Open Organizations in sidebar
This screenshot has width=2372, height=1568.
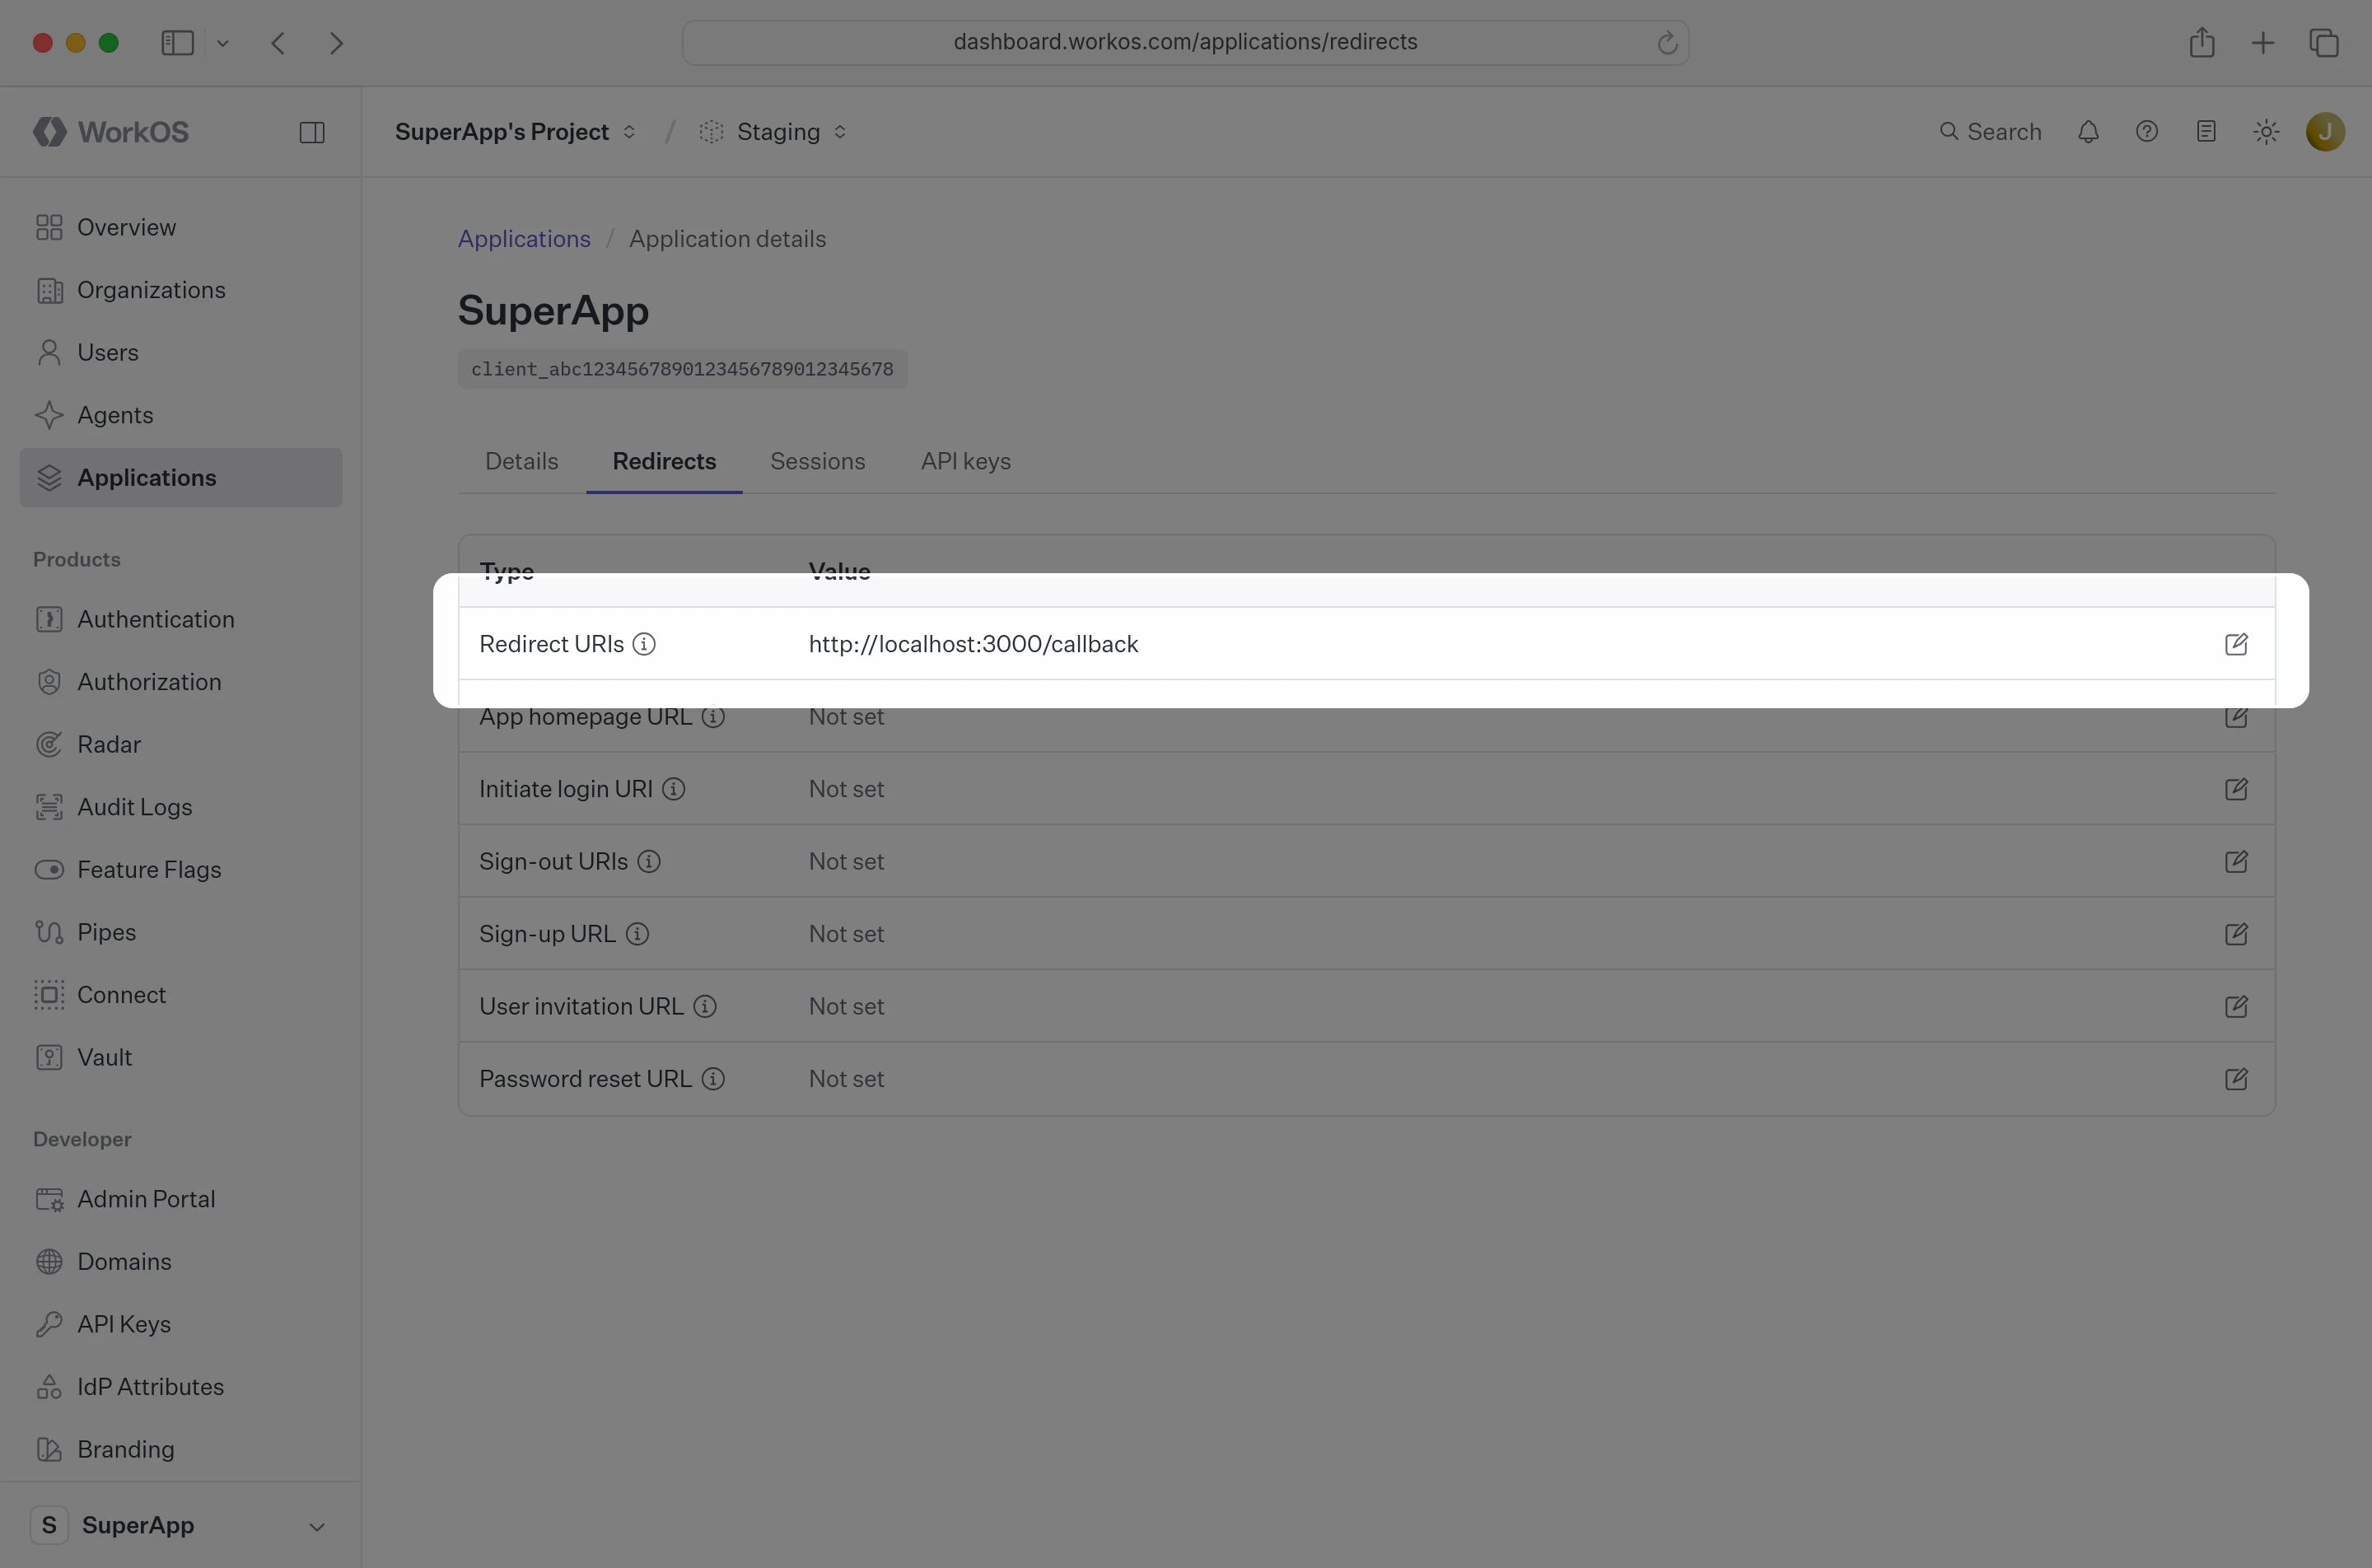(180, 290)
